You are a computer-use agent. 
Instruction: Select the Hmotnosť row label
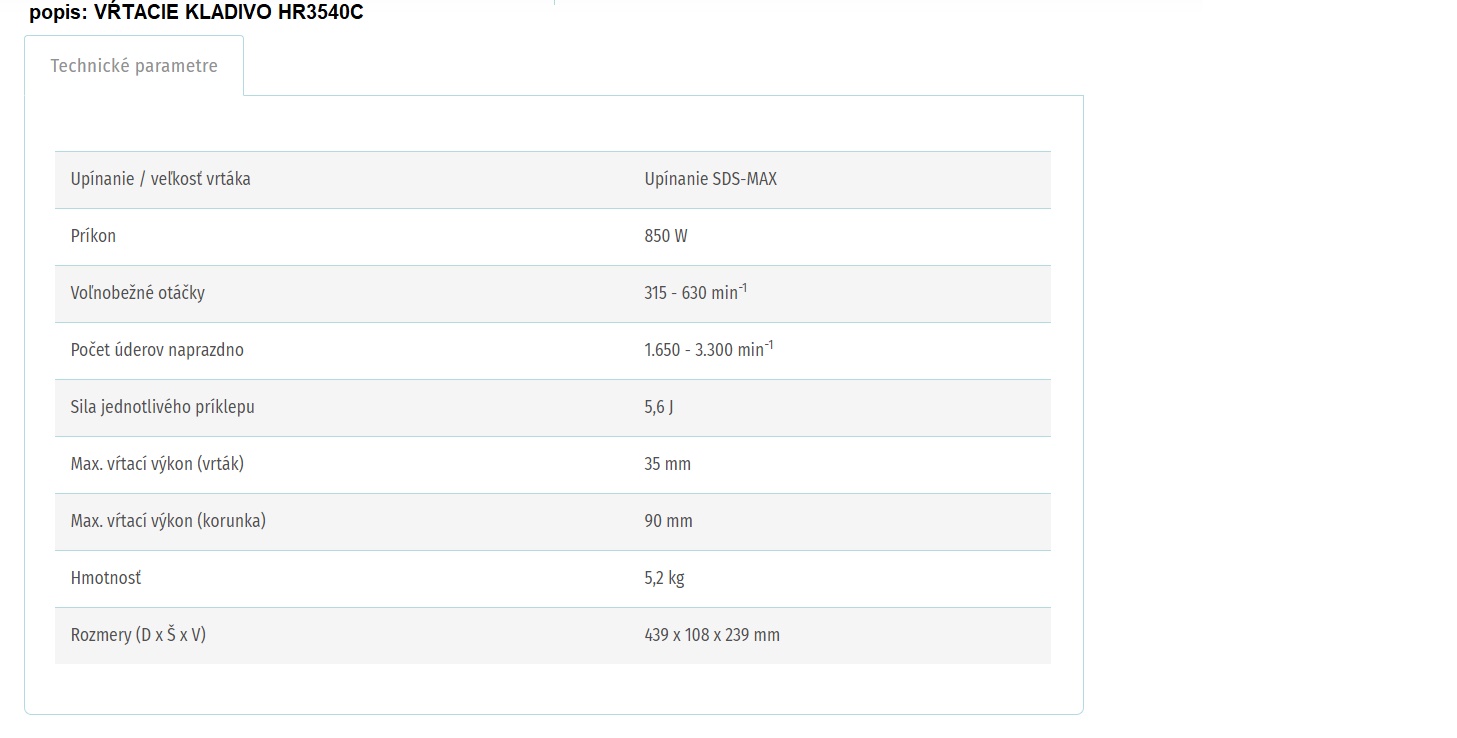[x=106, y=578]
